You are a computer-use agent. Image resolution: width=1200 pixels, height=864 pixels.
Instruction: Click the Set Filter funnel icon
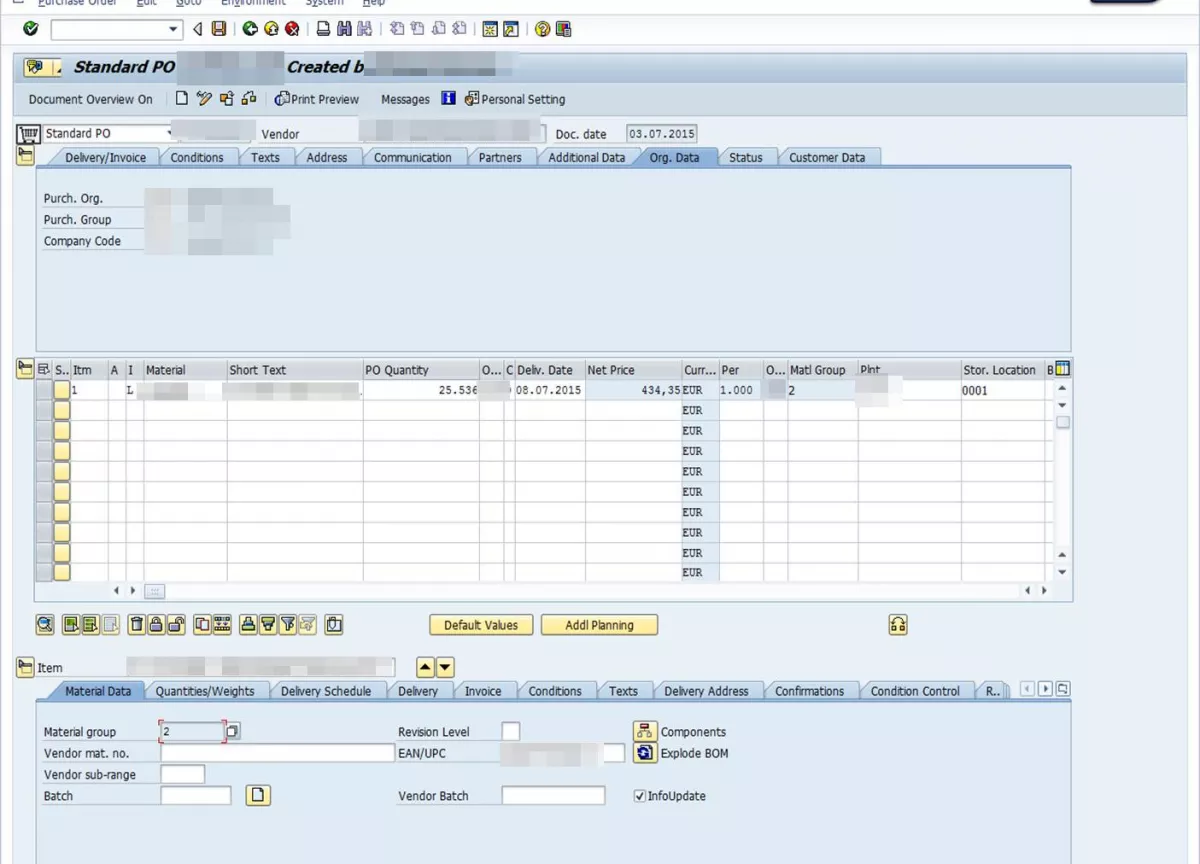pos(288,625)
